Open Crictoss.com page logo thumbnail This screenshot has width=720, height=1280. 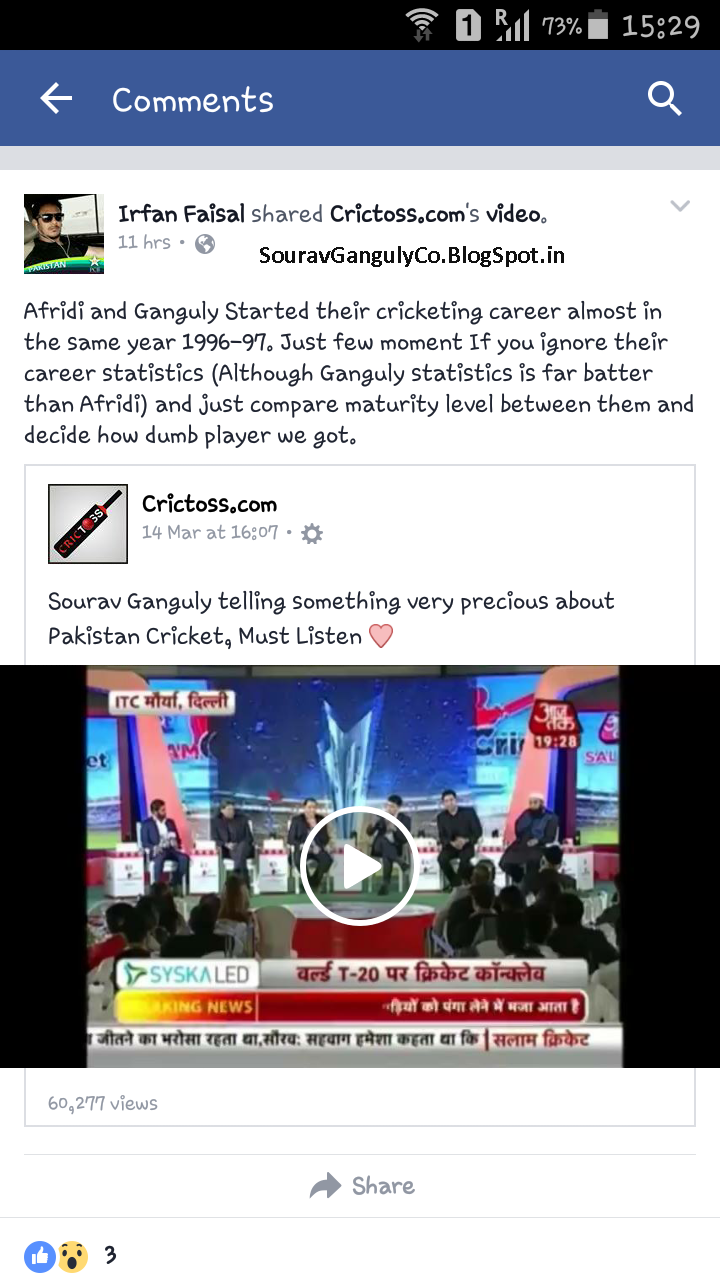click(88, 524)
